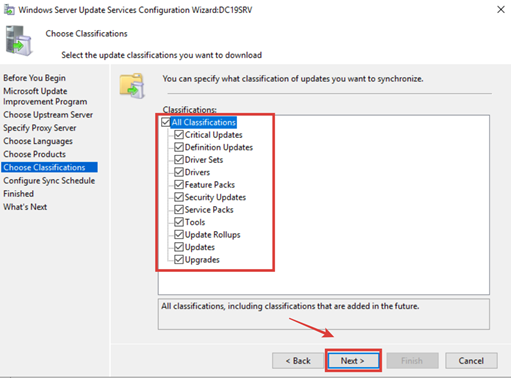This screenshot has height=378, width=511.
Task: Toggle the All Classifications checkbox
Action: pos(166,122)
